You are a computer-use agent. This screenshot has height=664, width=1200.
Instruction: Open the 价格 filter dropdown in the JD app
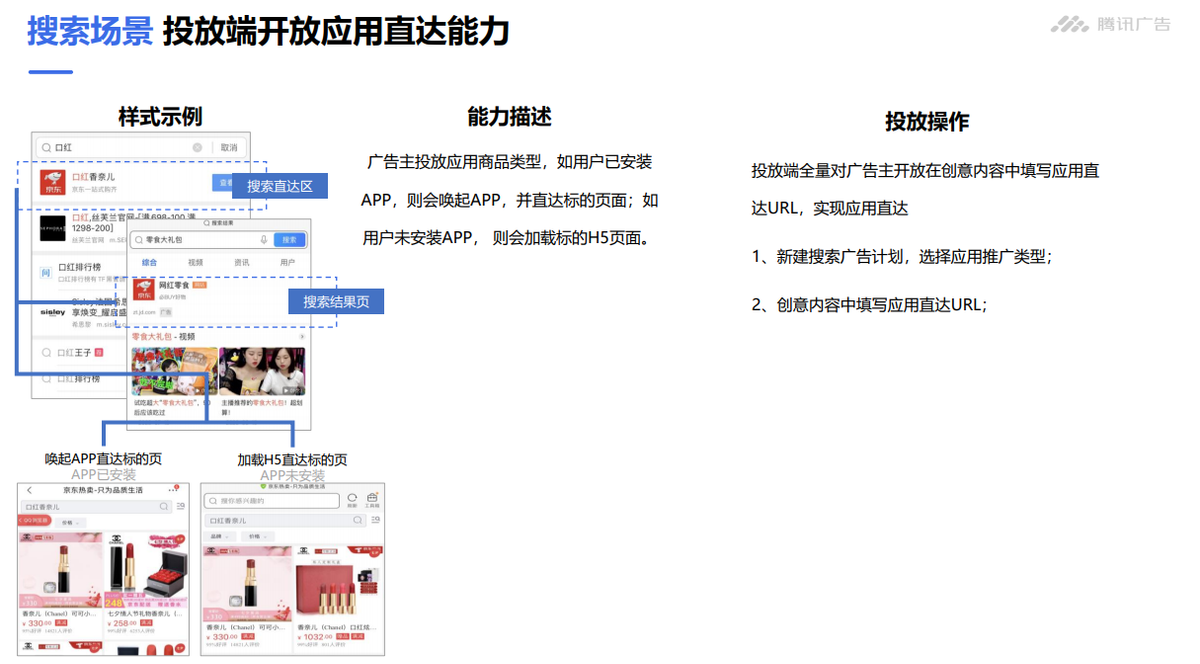(70, 523)
